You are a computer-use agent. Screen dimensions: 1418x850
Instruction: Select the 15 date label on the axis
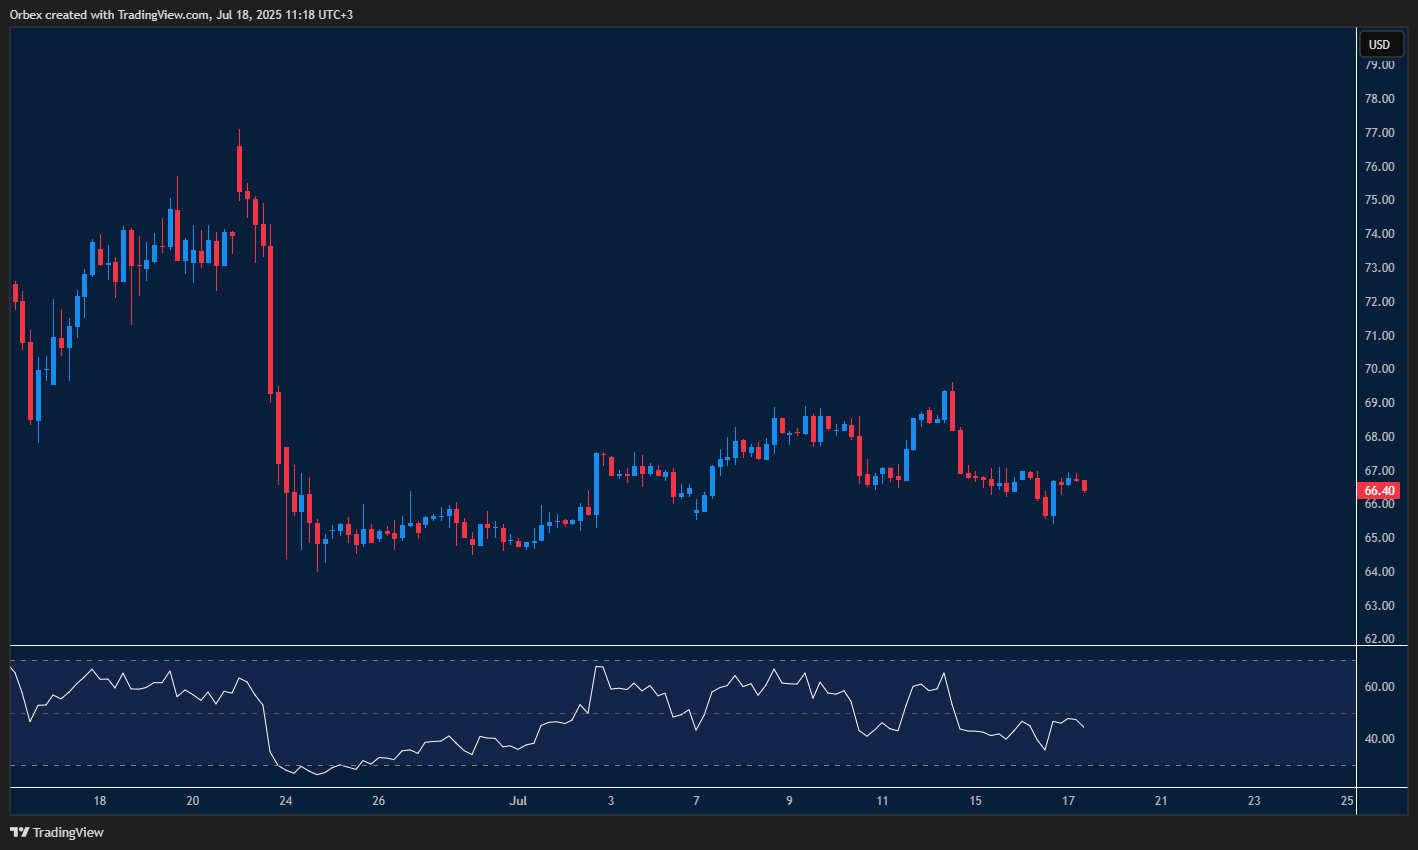pyautogui.click(x=975, y=801)
